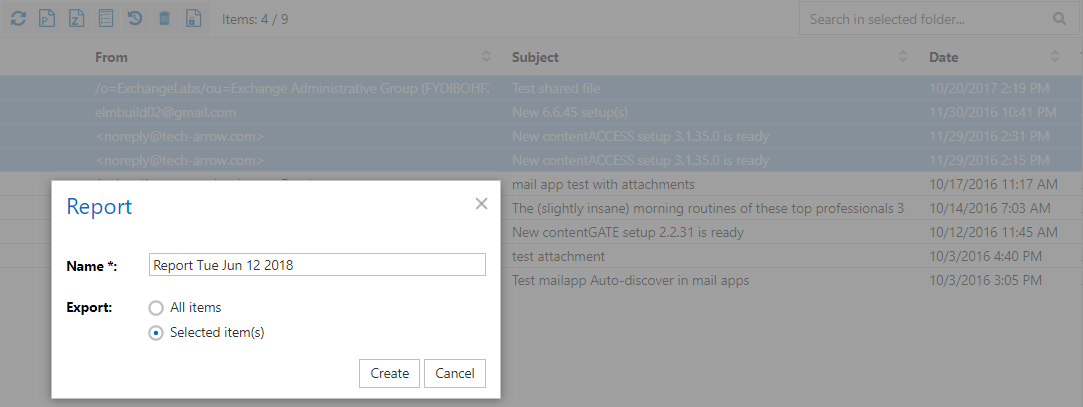The width and height of the screenshot is (1083, 407).
Task: Click the trash delete icon
Action: coord(164,19)
